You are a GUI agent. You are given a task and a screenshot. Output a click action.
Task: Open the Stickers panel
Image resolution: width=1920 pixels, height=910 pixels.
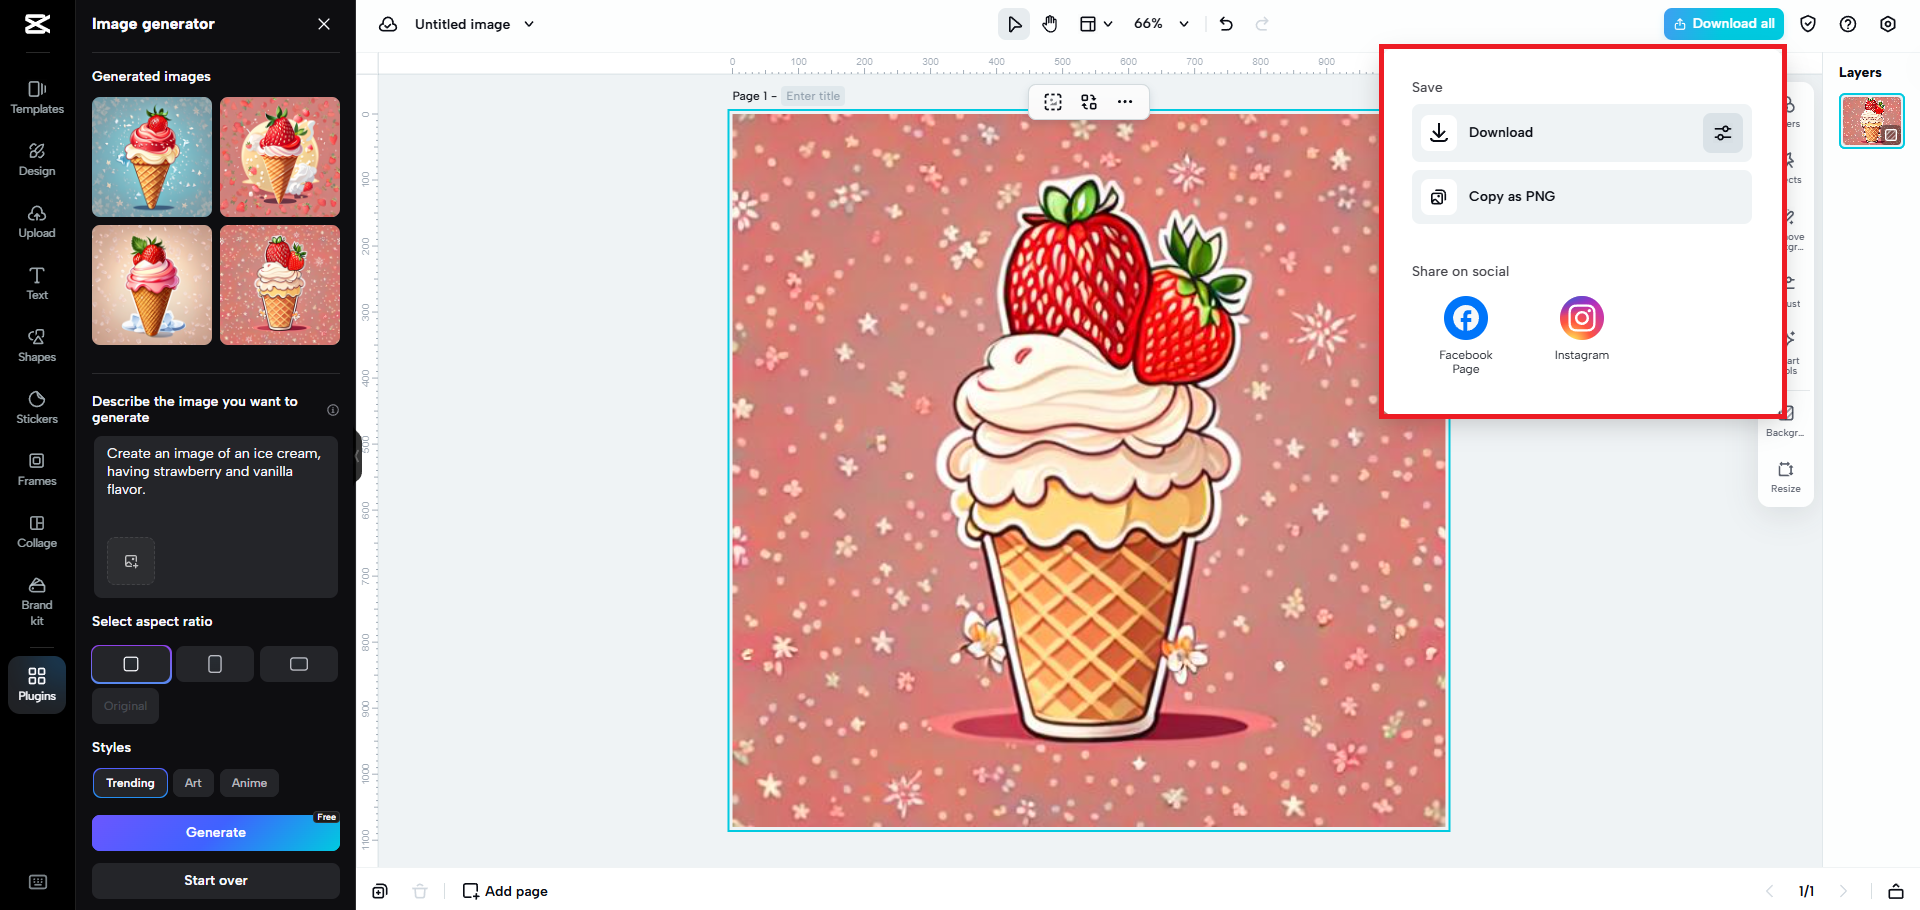[x=37, y=408]
